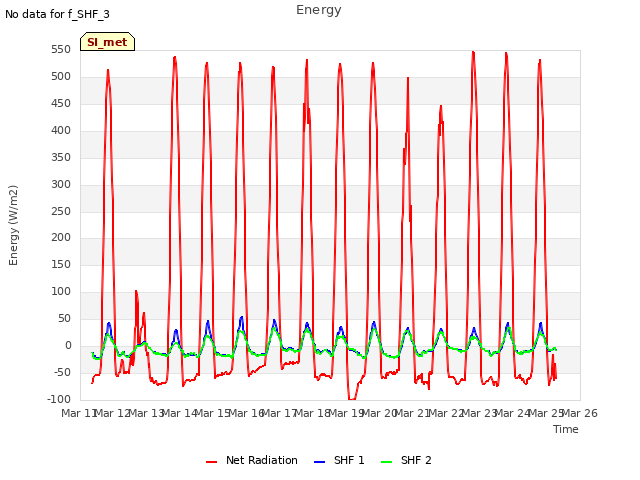Click the red Net Radiation legend swatch
The width and height of the screenshot is (640, 480).
click(211, 462)
